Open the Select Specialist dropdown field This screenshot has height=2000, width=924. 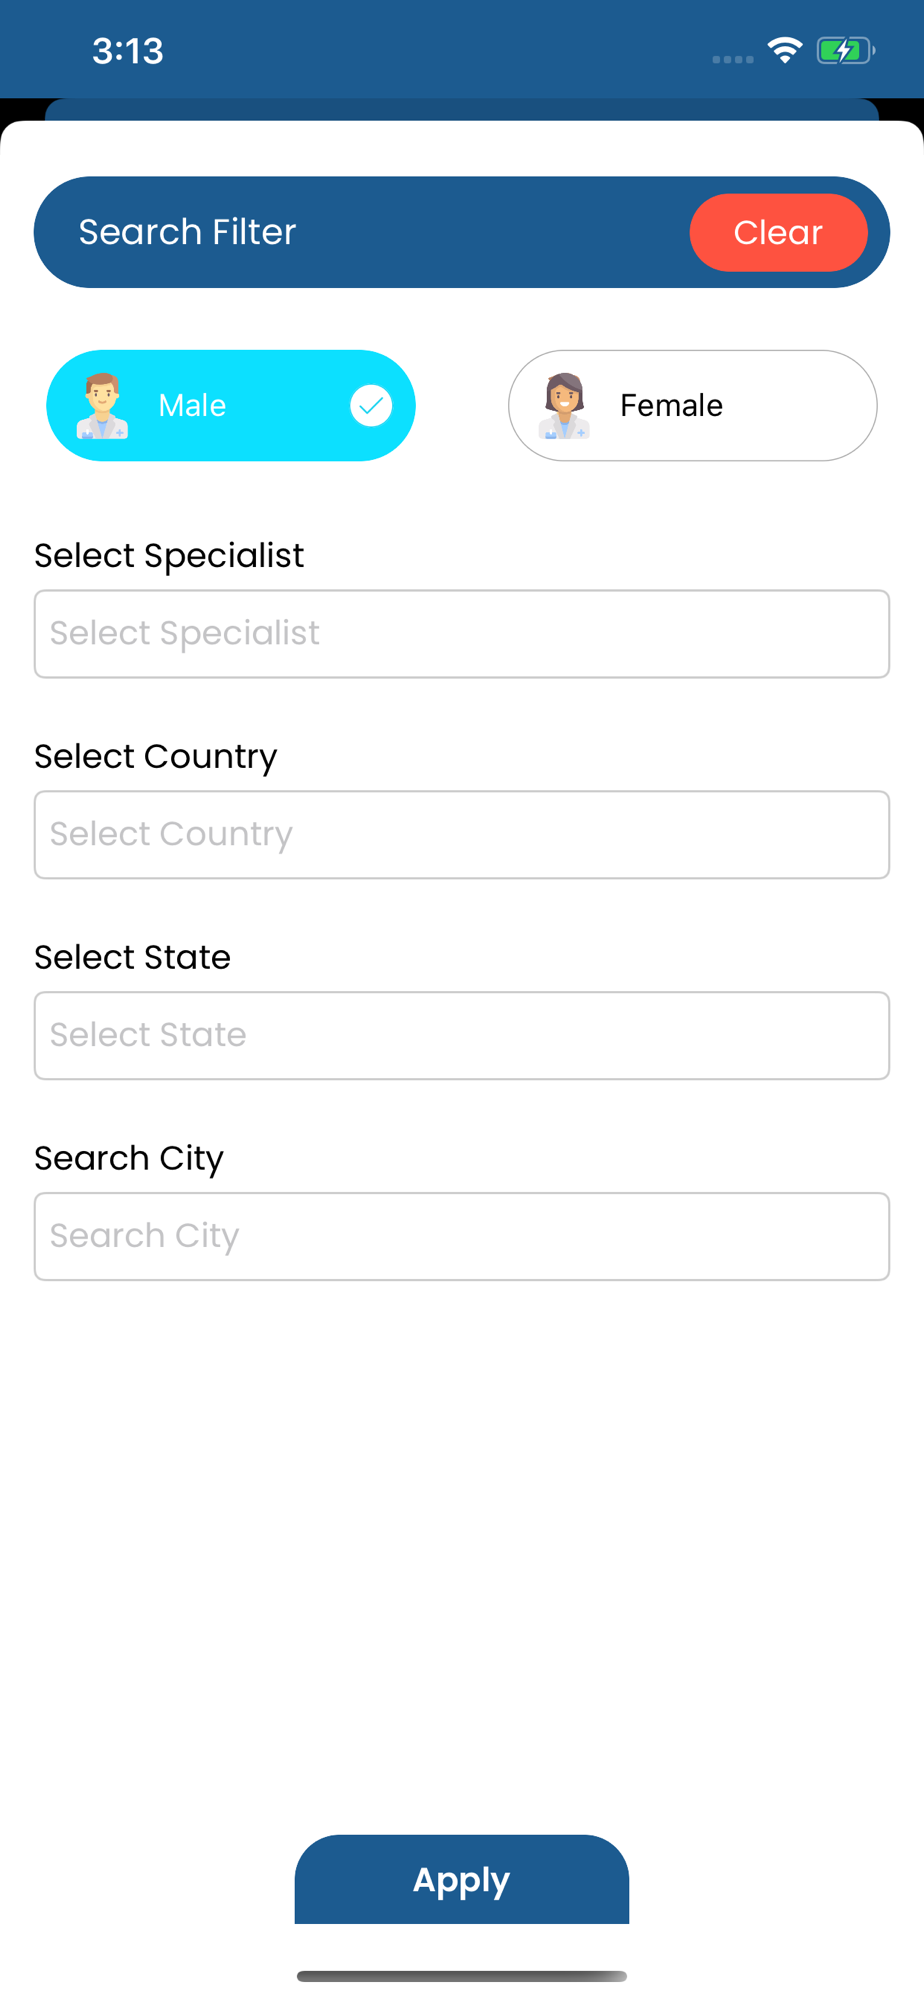click(462, 634)
